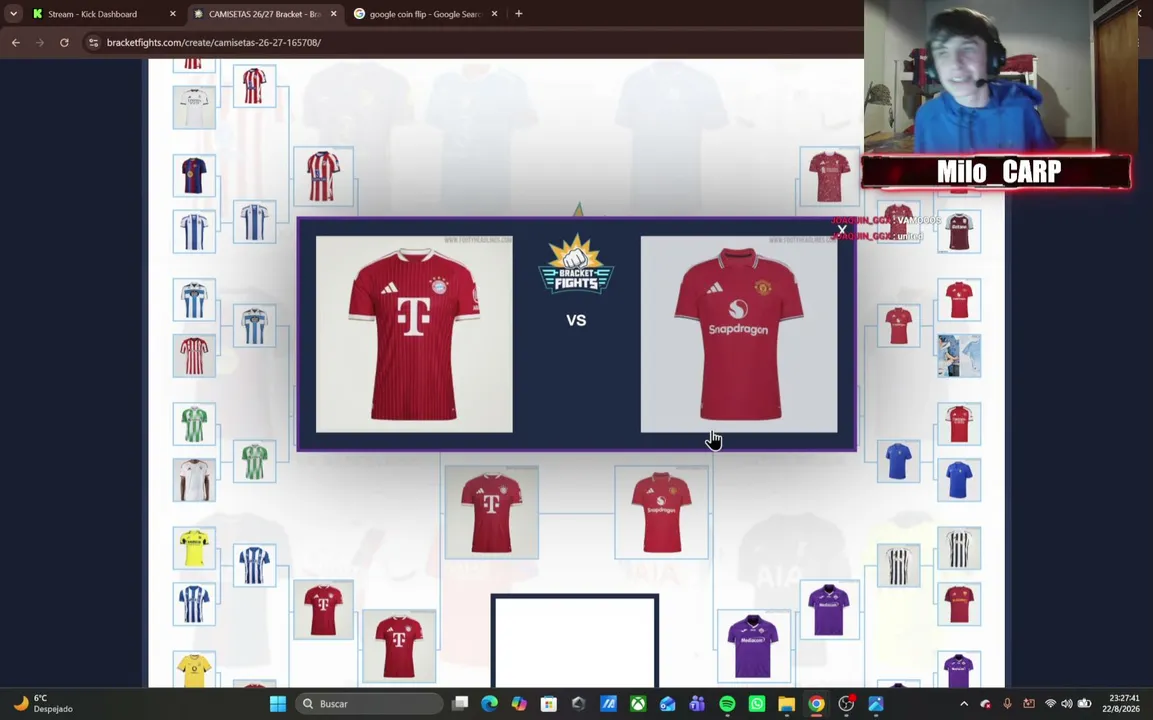Select the denim-blue photo thumbnail on right side
The width and height of the screenshot is (1153, 720).
959,356
